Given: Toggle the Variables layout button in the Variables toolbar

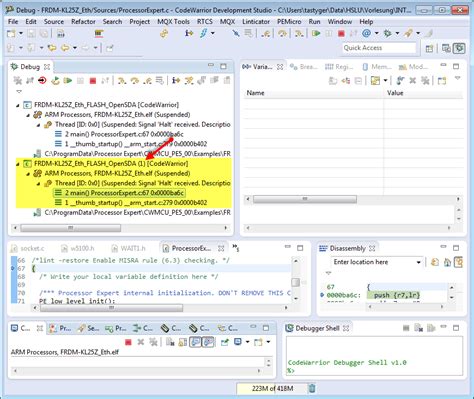Looking at the screenshot, I should point(375,81).
